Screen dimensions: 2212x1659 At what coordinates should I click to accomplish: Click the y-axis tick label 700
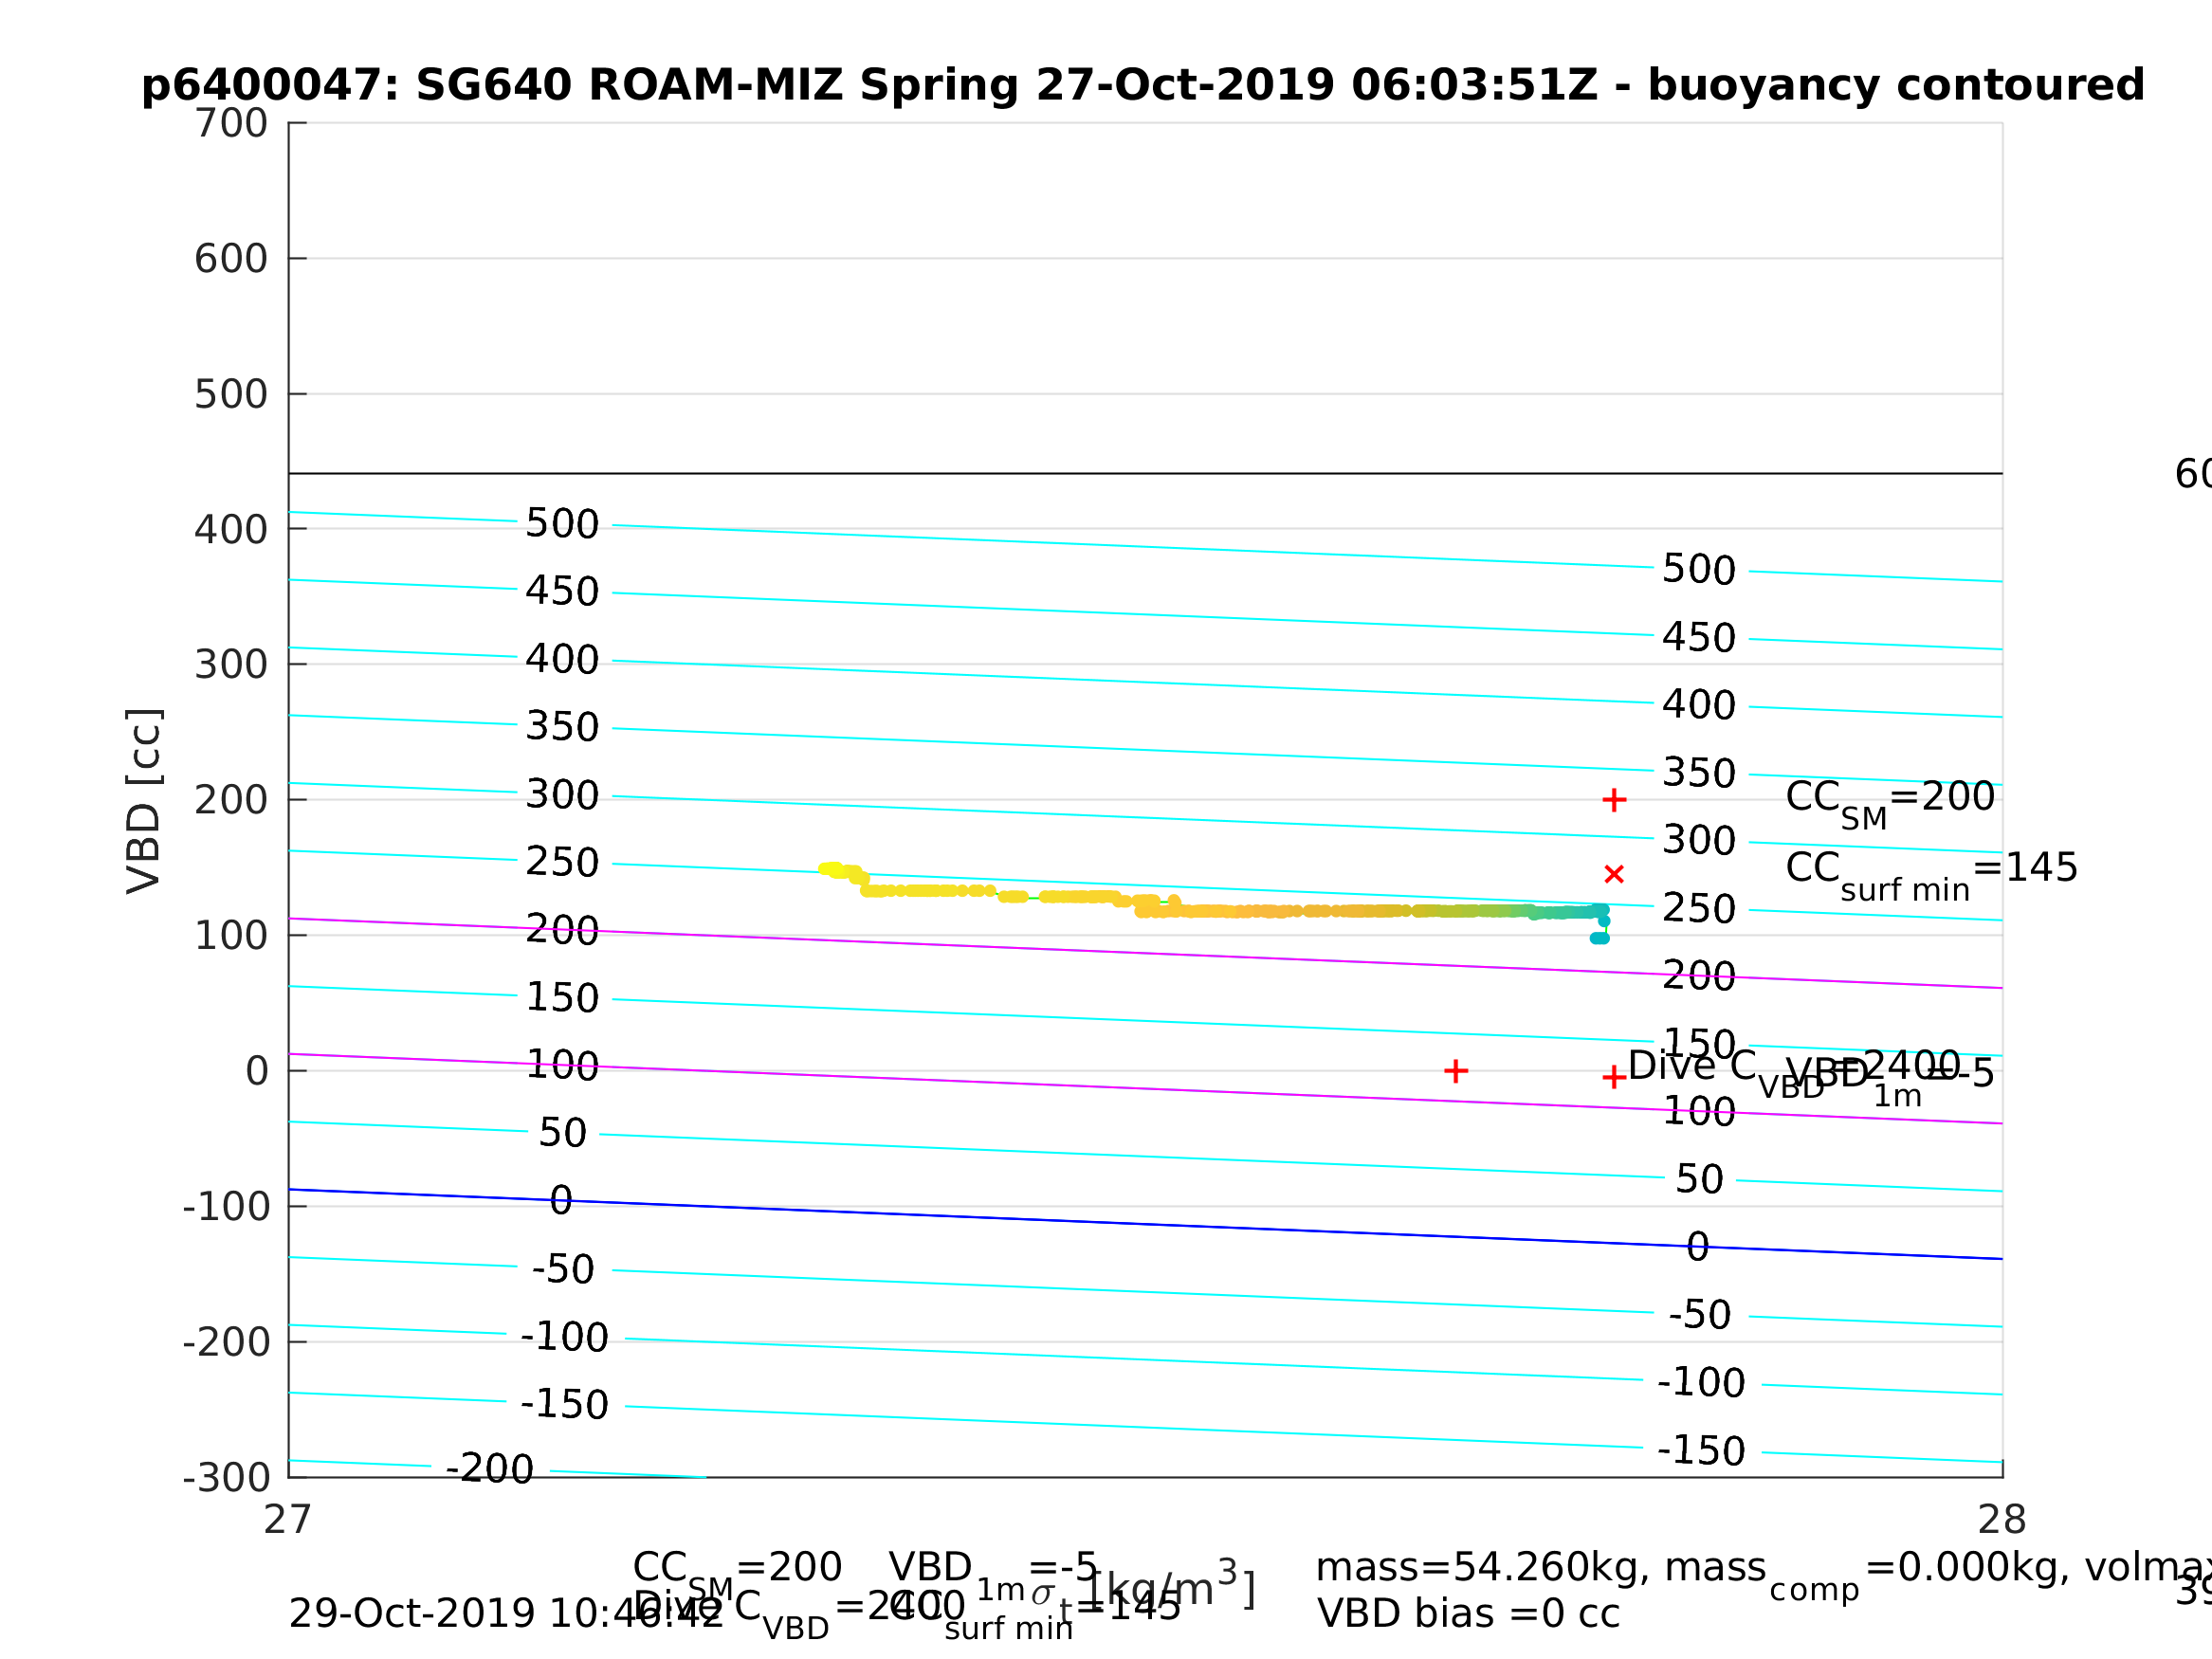(x=231, y=124)
